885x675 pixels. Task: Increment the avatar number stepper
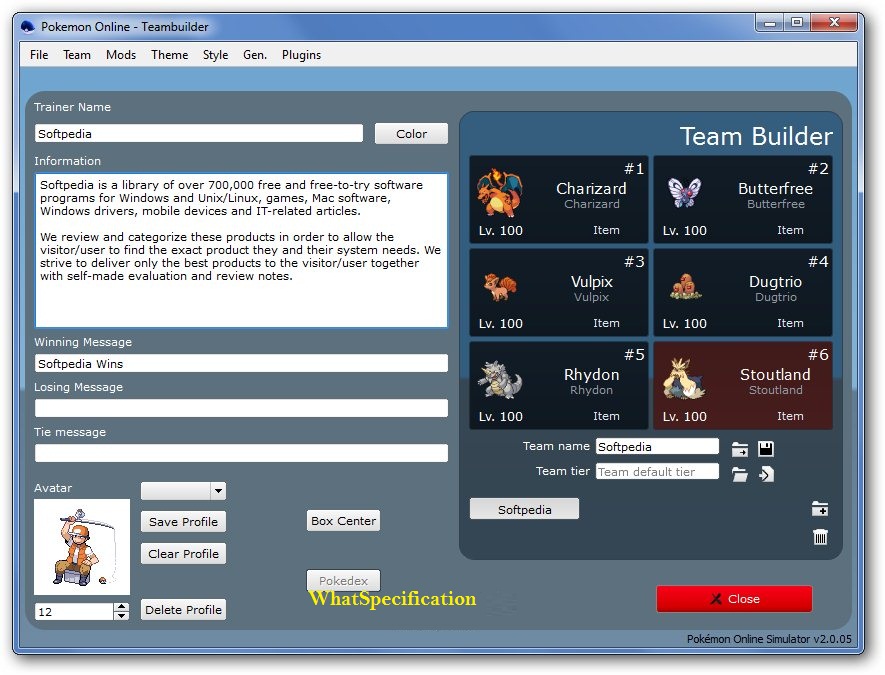tap(122, 605)
